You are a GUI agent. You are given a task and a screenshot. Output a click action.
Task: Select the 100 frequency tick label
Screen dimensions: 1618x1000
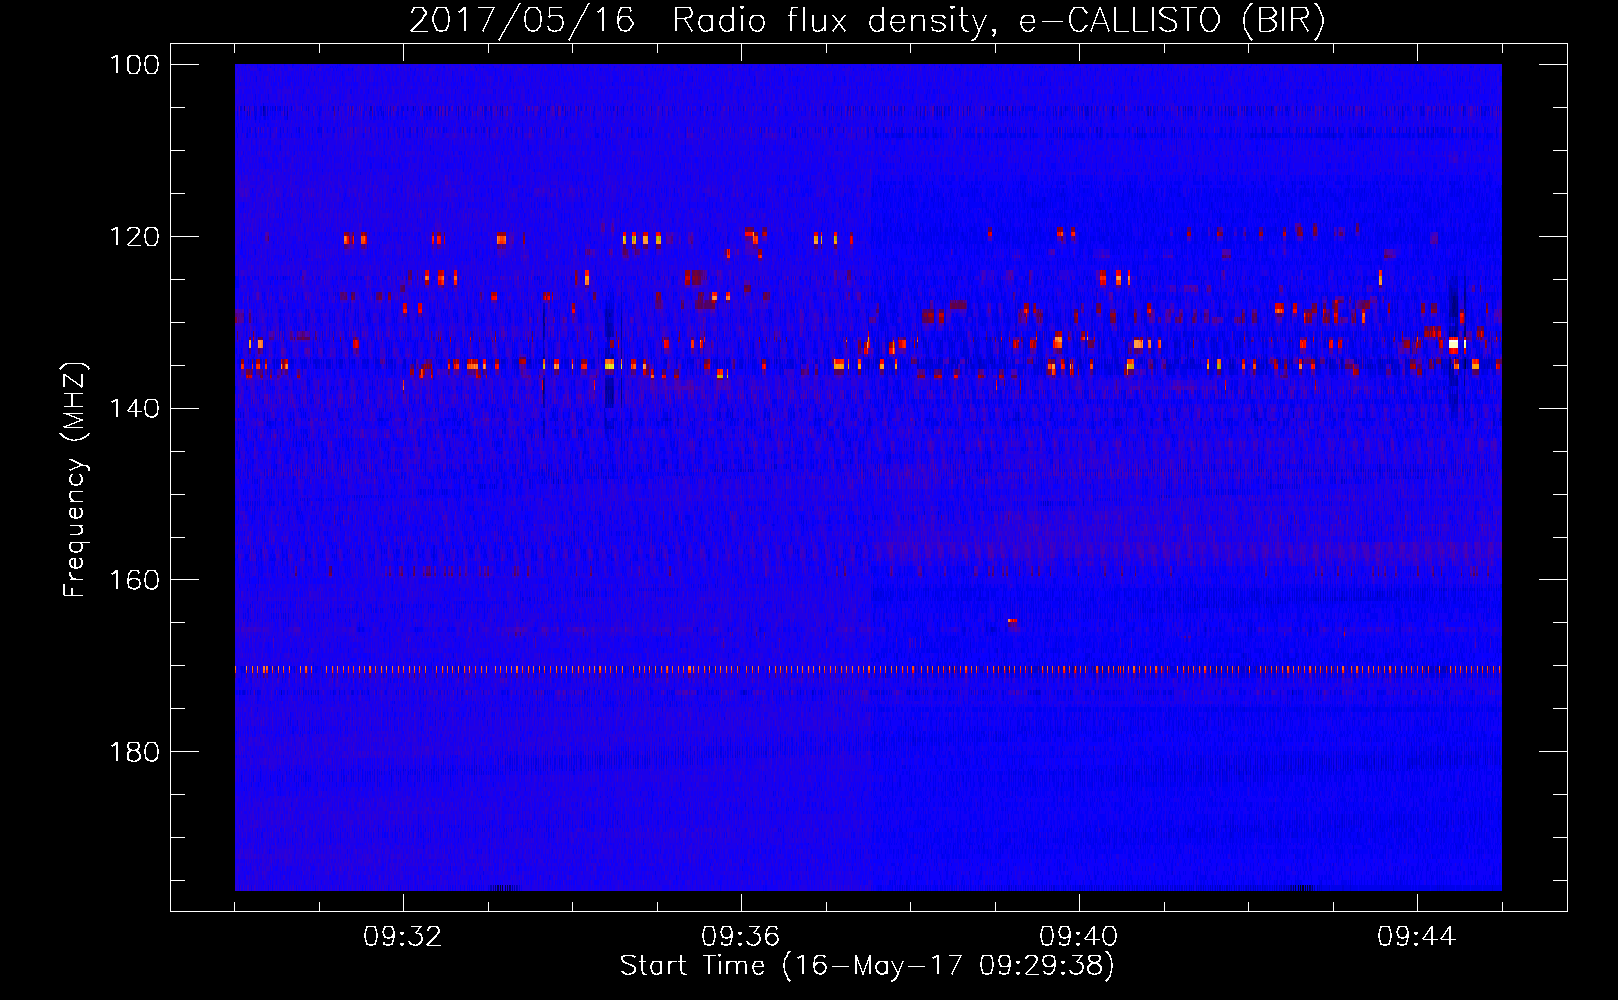[134, 65]
